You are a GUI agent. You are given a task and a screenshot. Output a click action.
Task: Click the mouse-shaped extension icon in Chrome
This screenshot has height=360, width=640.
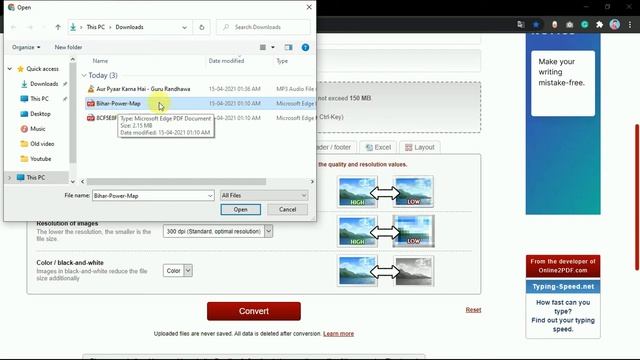[554, 24]
